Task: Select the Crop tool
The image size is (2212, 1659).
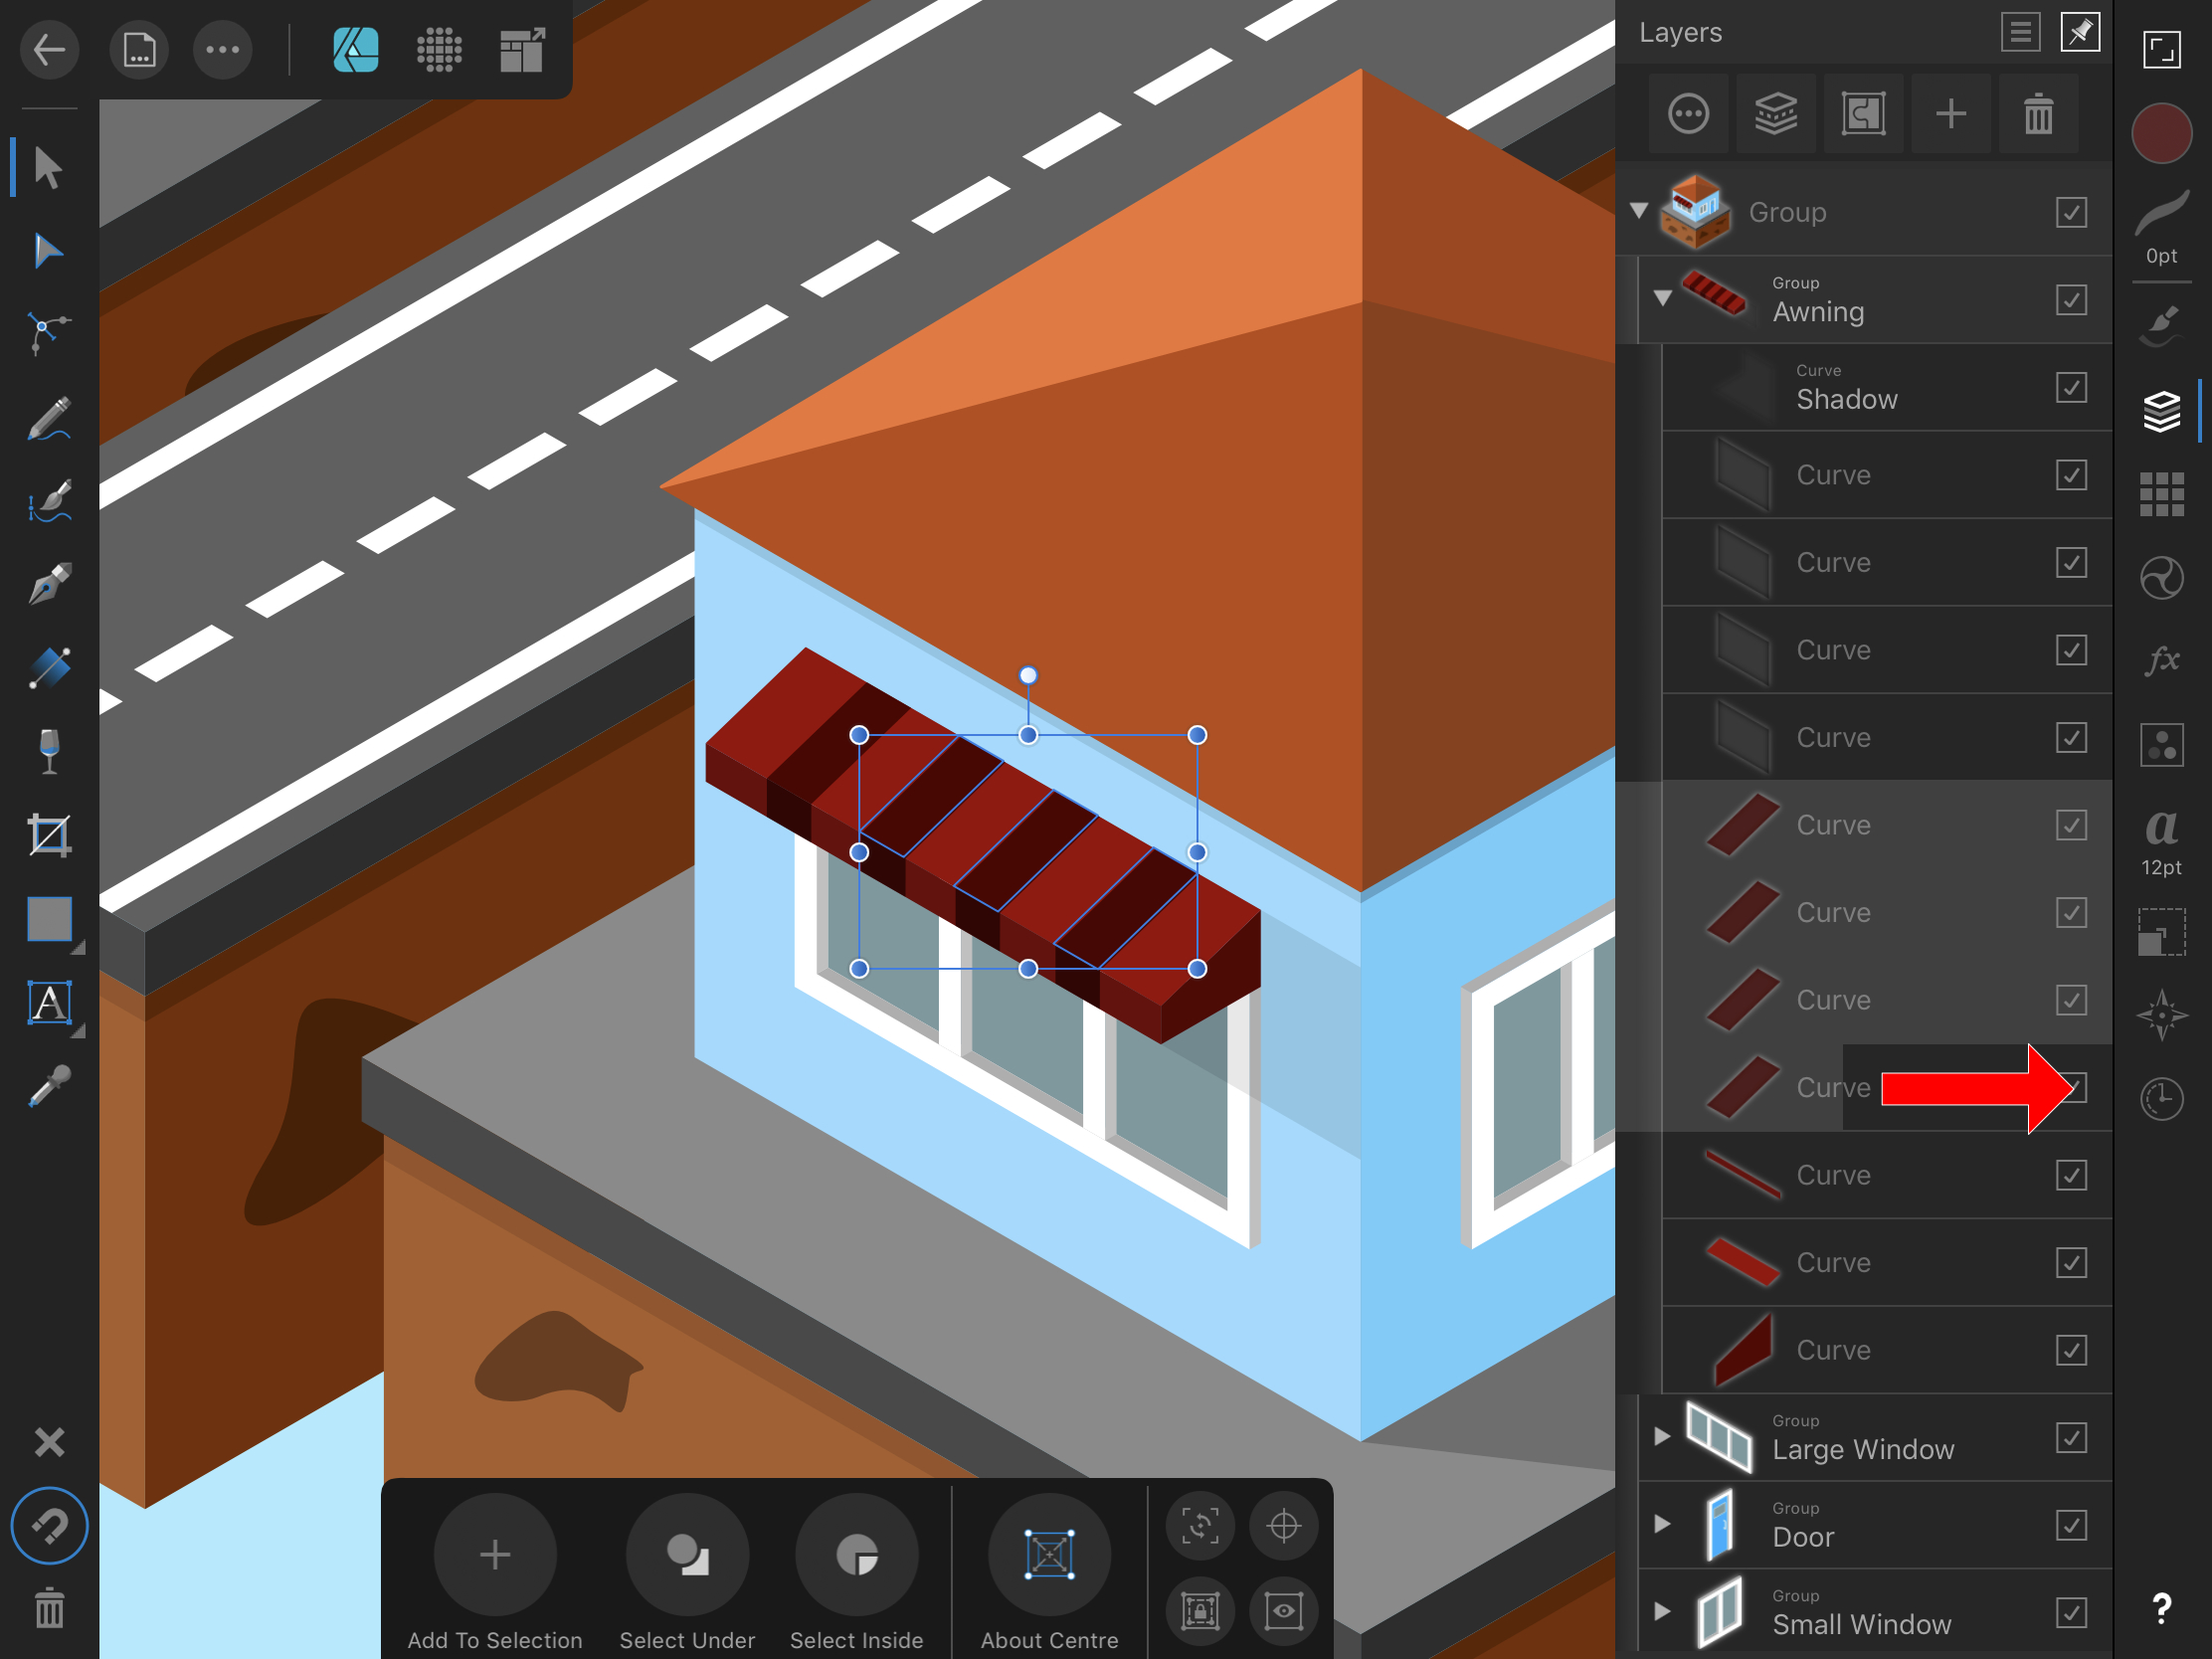Action: click(x=50, y=836)
